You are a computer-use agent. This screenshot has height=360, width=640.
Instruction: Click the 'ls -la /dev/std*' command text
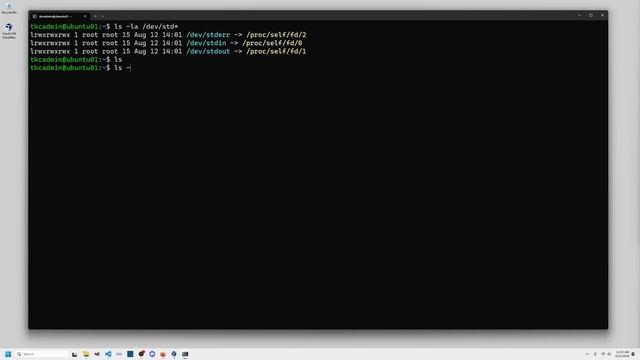coord(146,27)
